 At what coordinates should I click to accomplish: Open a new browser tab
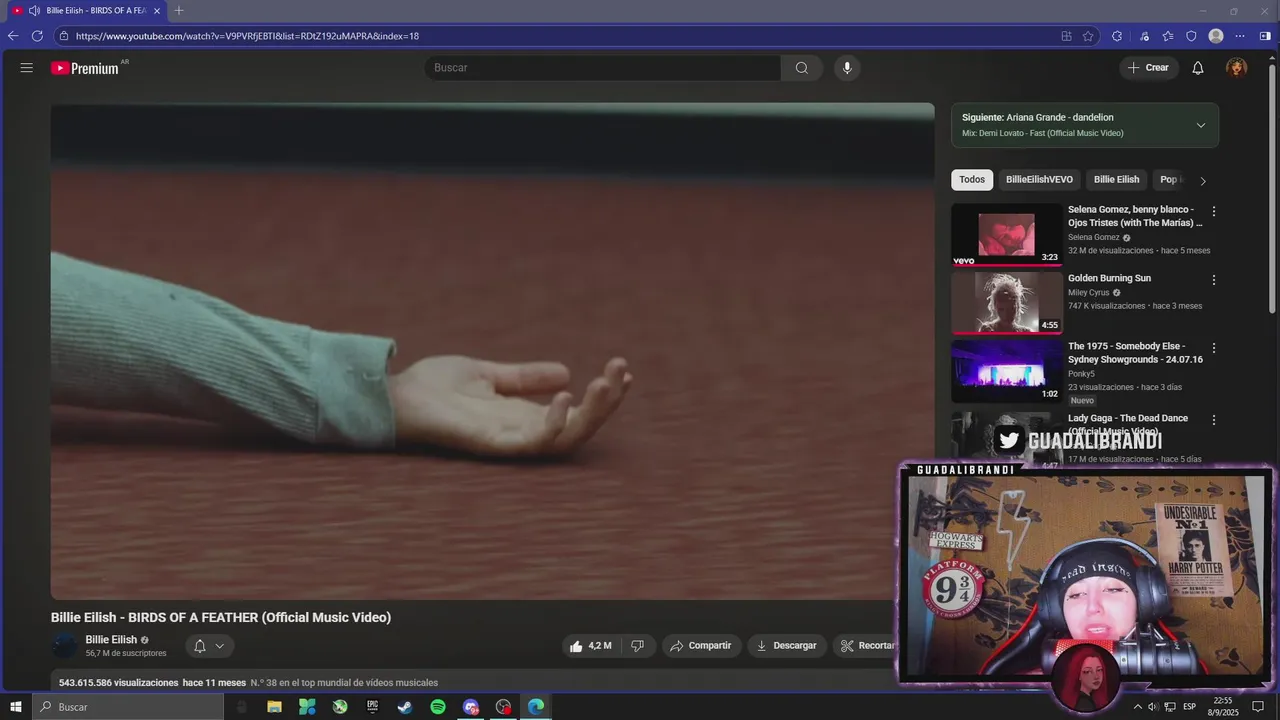[179, 11]
